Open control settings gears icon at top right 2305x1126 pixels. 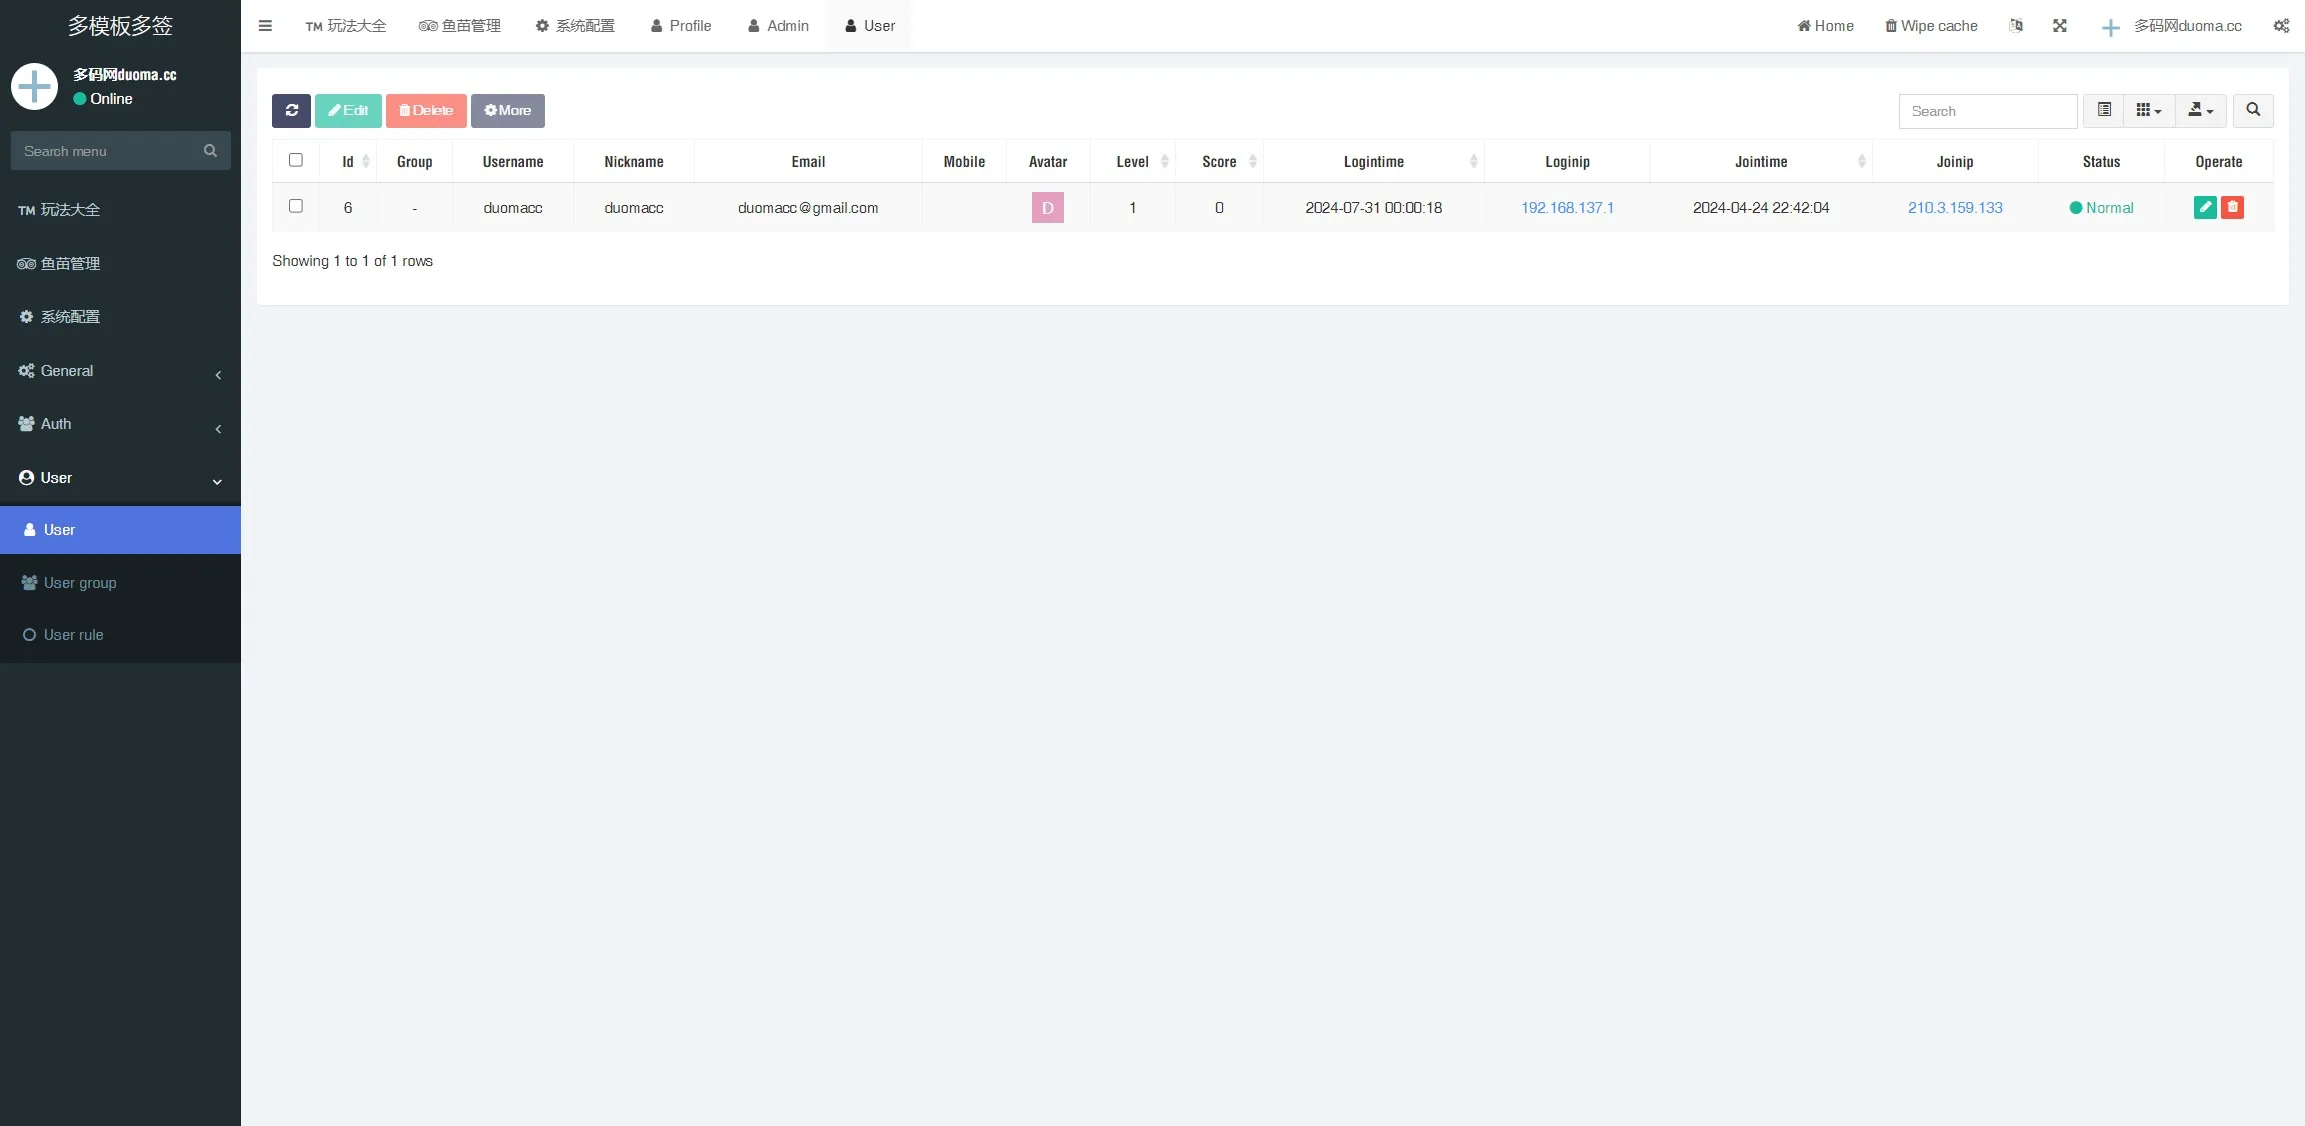click(x=2281, y=26)
